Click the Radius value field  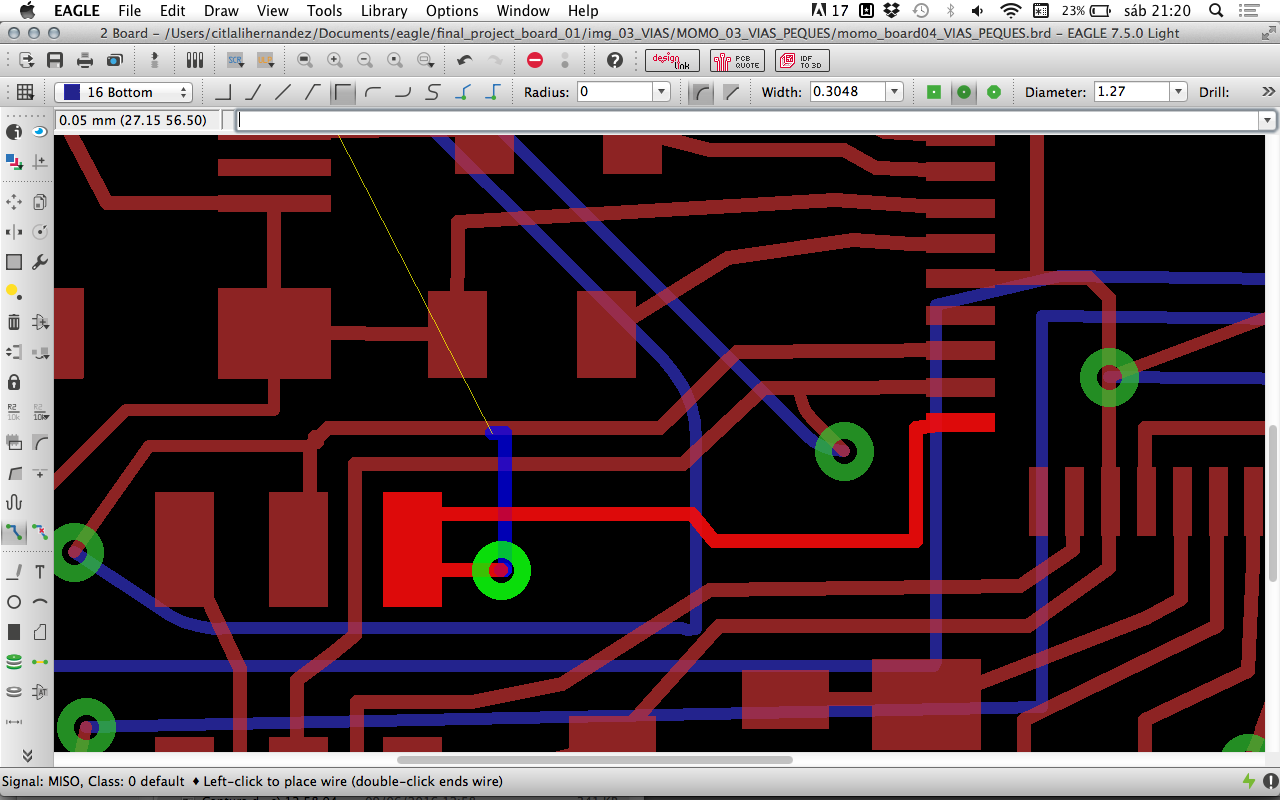pyautogui.click(x=615, y=92)
